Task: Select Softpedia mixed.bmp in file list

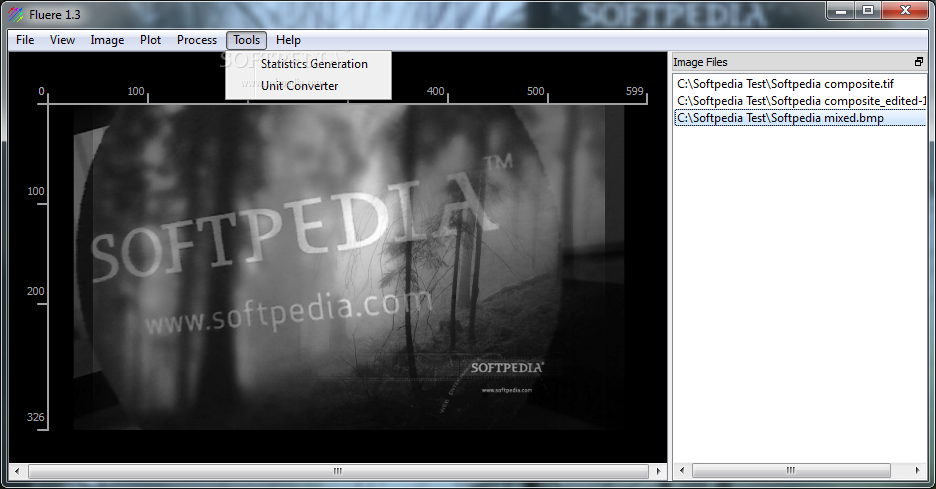Action: tap(800, 118)
